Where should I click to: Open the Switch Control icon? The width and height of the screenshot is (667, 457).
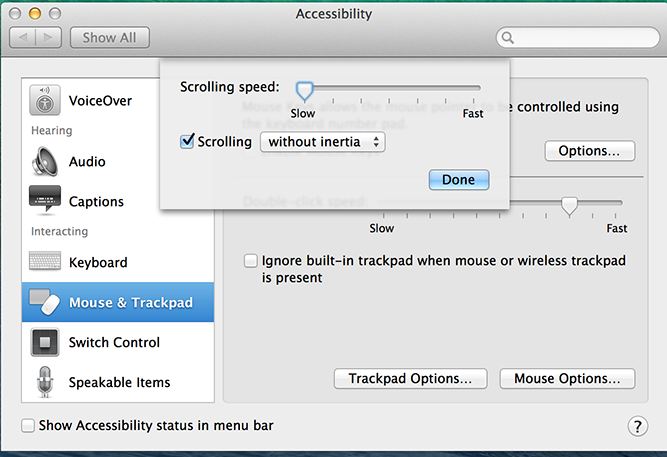click(44, 342)
